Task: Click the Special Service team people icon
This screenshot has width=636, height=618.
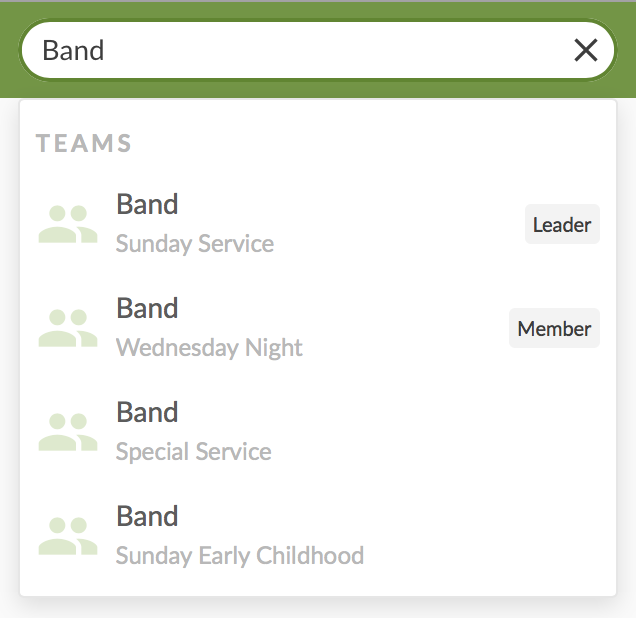Action: [x=68, y=432]
